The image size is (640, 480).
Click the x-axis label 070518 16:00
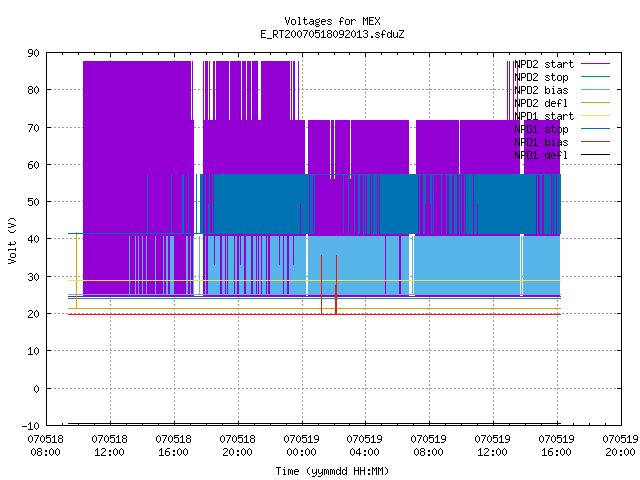pyautogui.click(x=174, y=446)
